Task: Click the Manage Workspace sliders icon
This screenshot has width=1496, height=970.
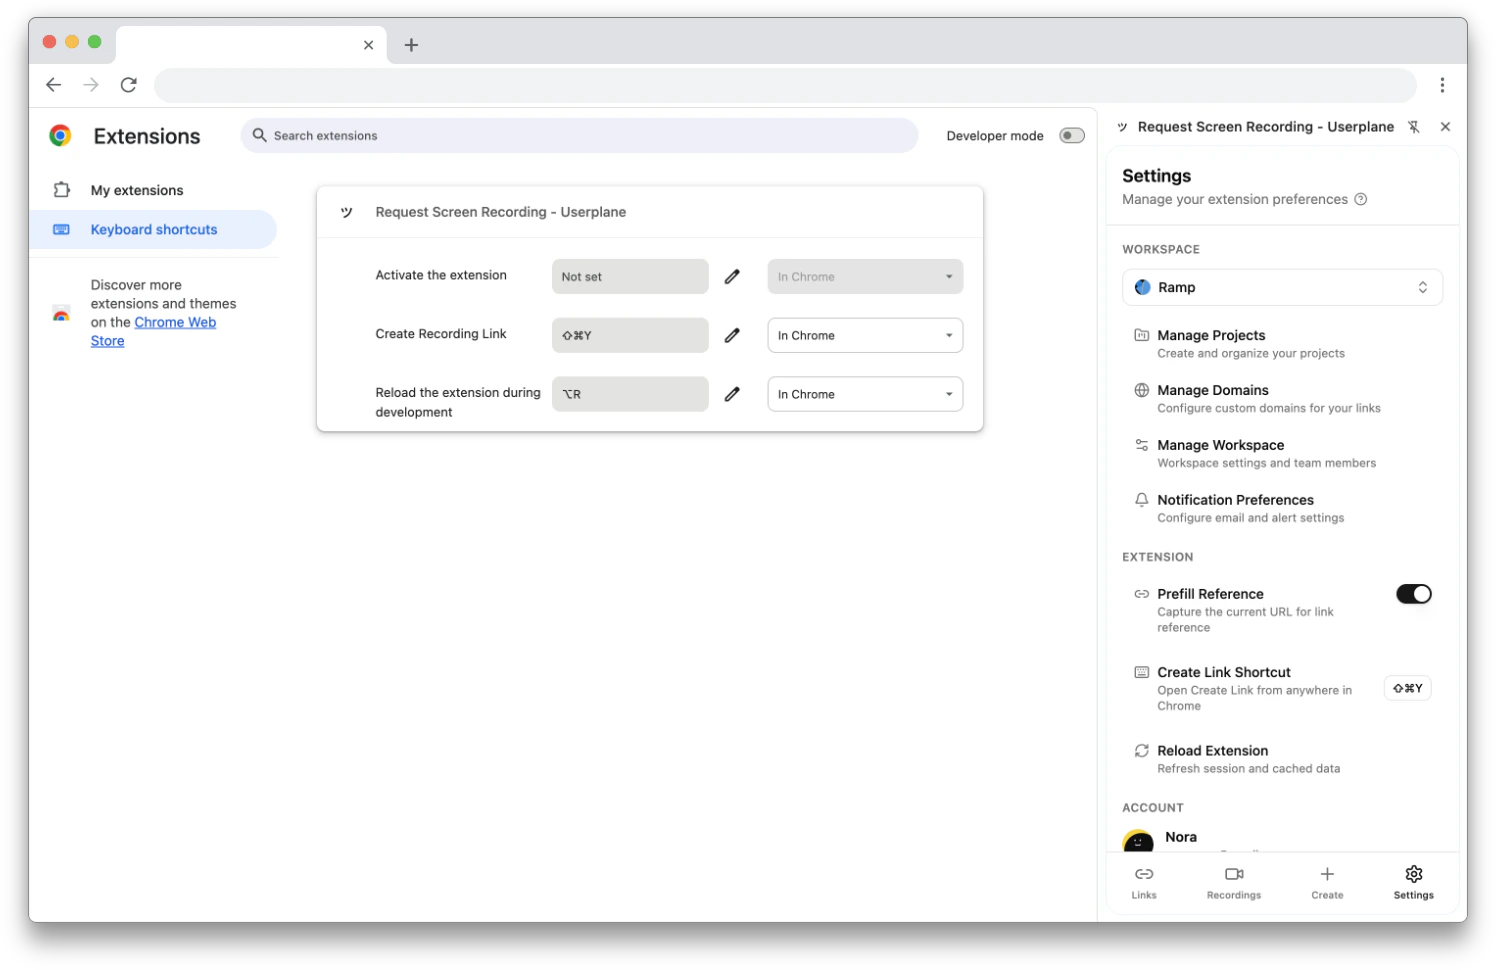Action: coord(1141,445)
